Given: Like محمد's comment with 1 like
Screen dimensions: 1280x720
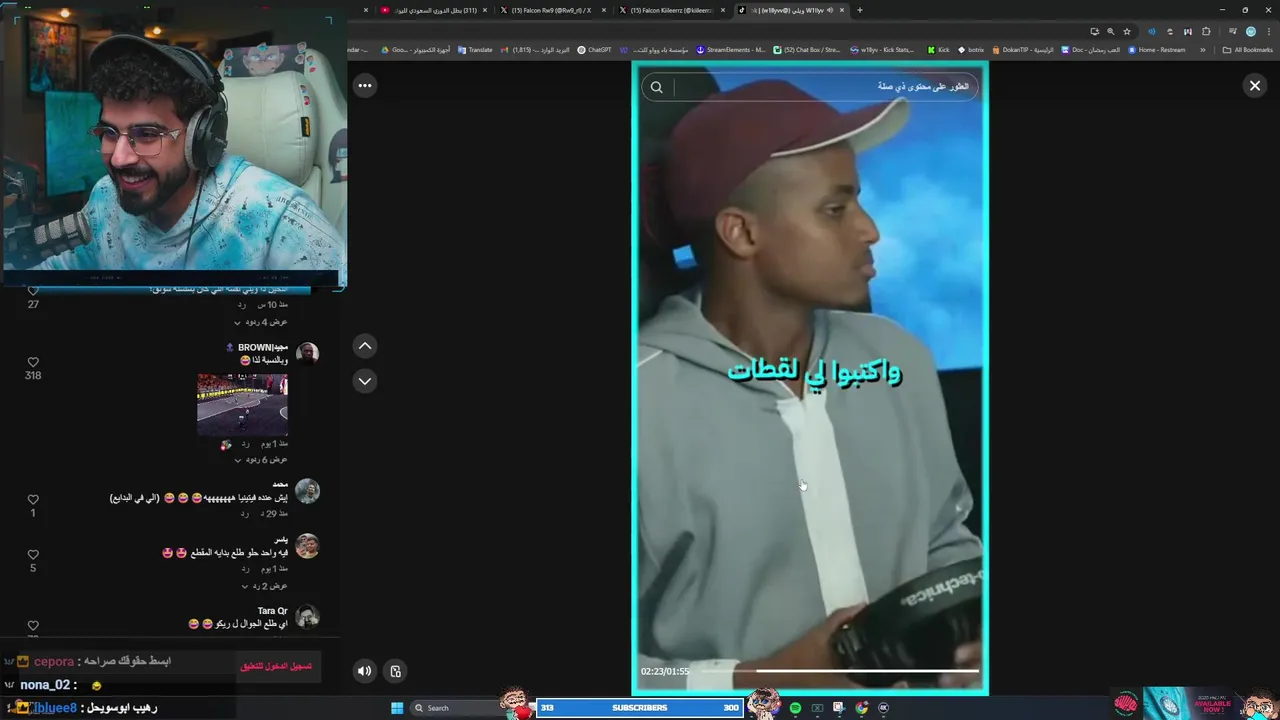Looking at the screenshot, I should (x=33, y=499).
